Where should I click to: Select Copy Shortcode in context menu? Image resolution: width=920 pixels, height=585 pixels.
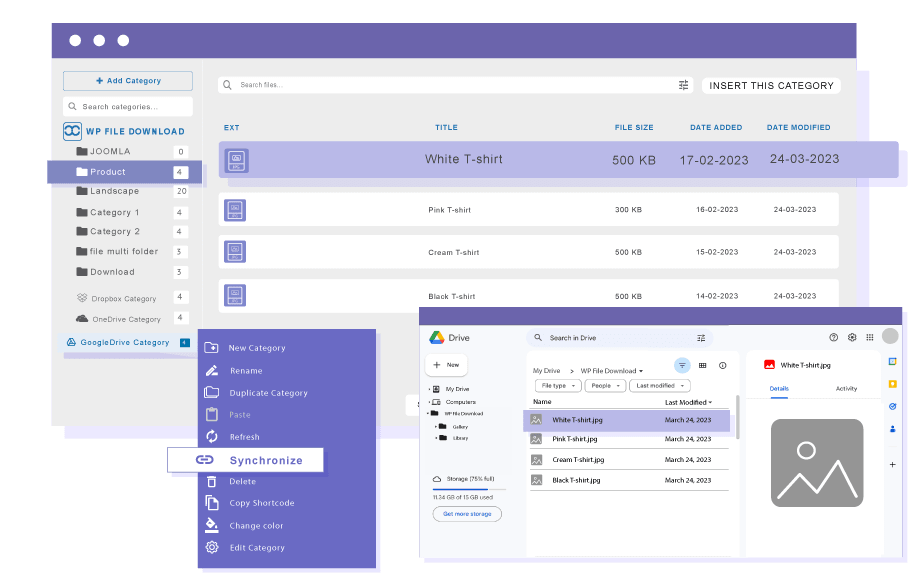pyautogui.click(x=261, y=503)
